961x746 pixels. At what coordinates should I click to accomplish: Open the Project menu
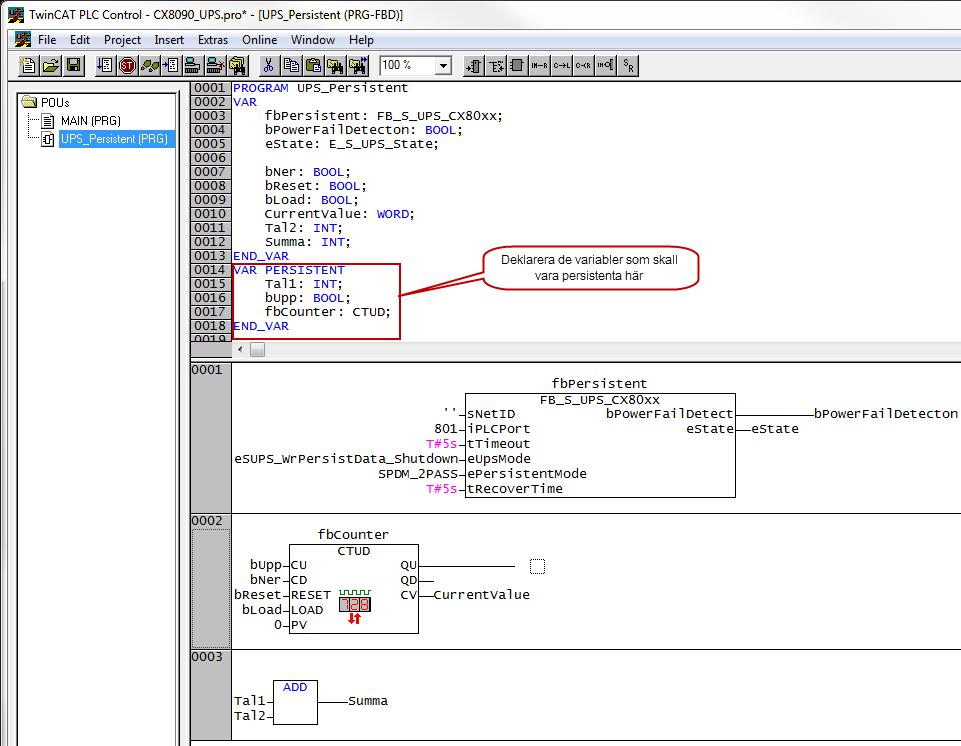click(122, 40)
